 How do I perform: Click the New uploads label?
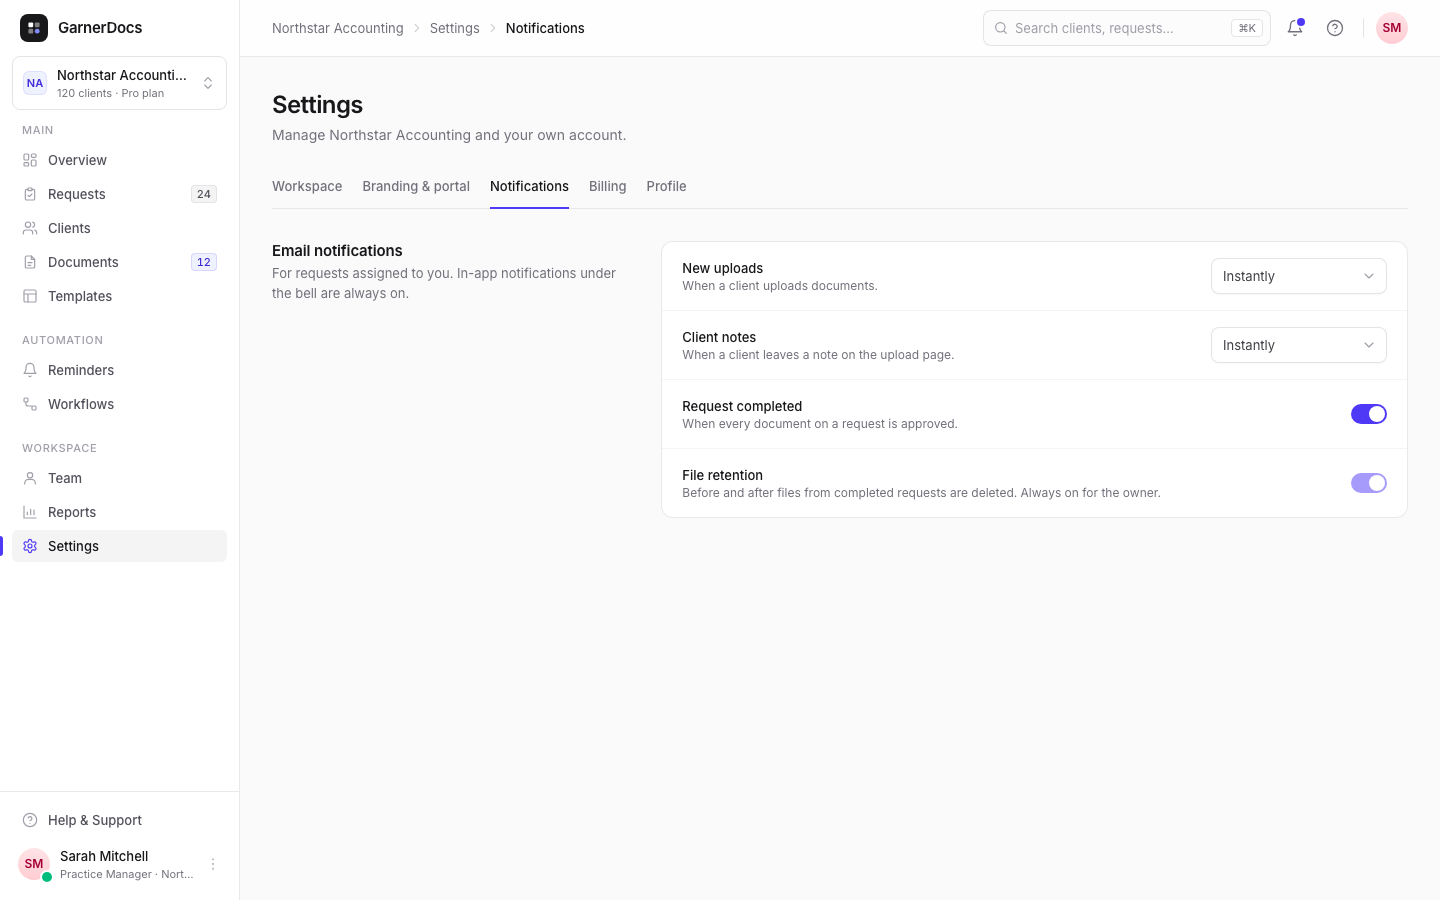tap(723, 268)
